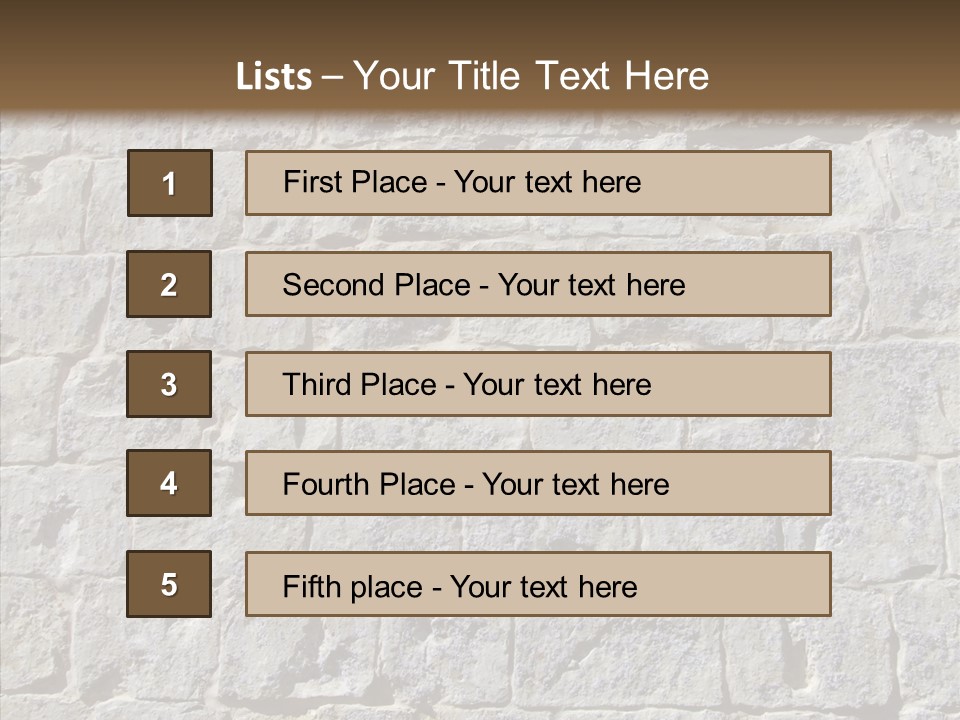
Task: Click 'Your text here' in Second Place bar
Action: click(591, 285)
